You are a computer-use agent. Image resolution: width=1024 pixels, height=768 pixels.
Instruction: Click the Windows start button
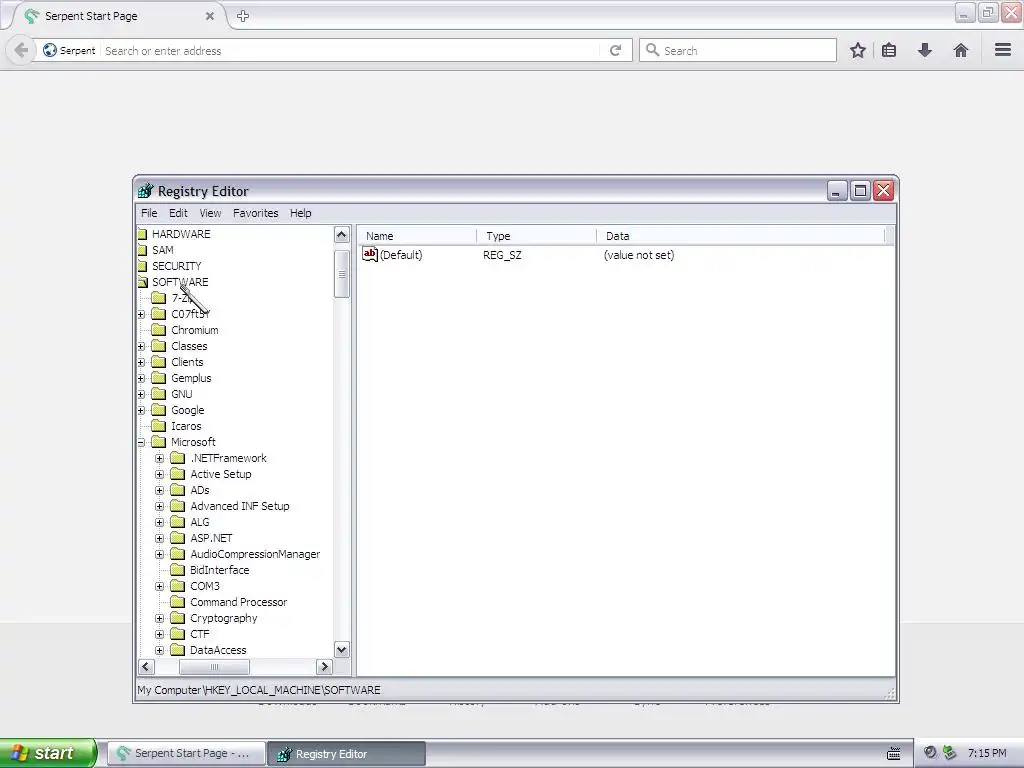[48, 753]
